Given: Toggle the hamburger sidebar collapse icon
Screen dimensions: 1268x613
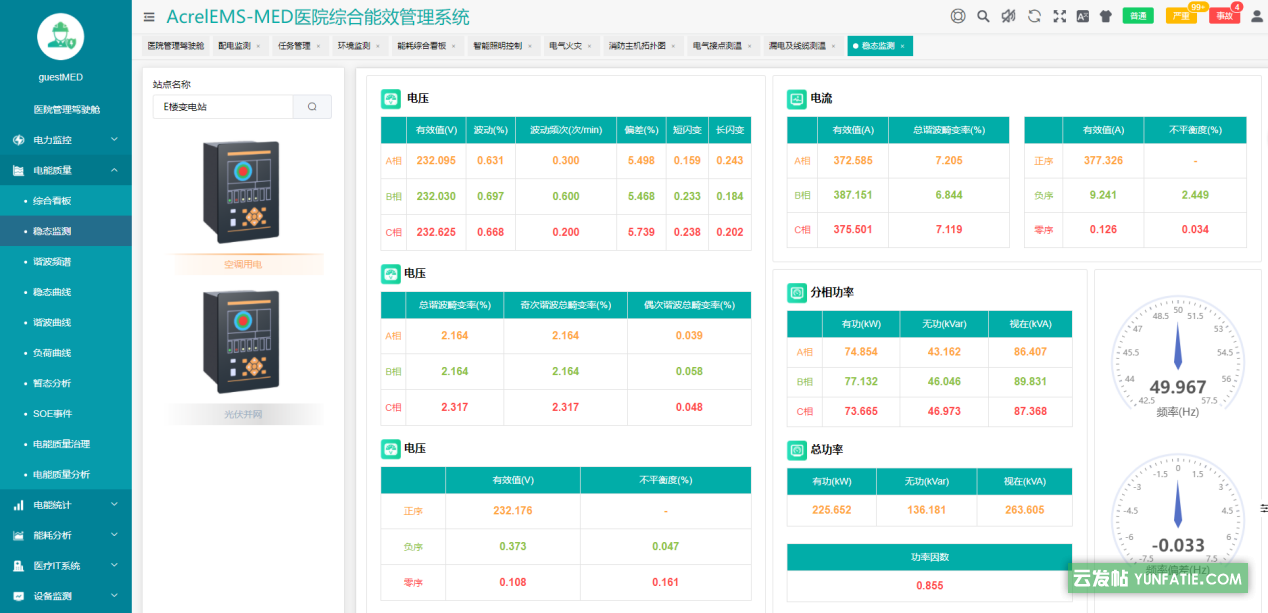Looking at the screenshot, I should [149, 17].
